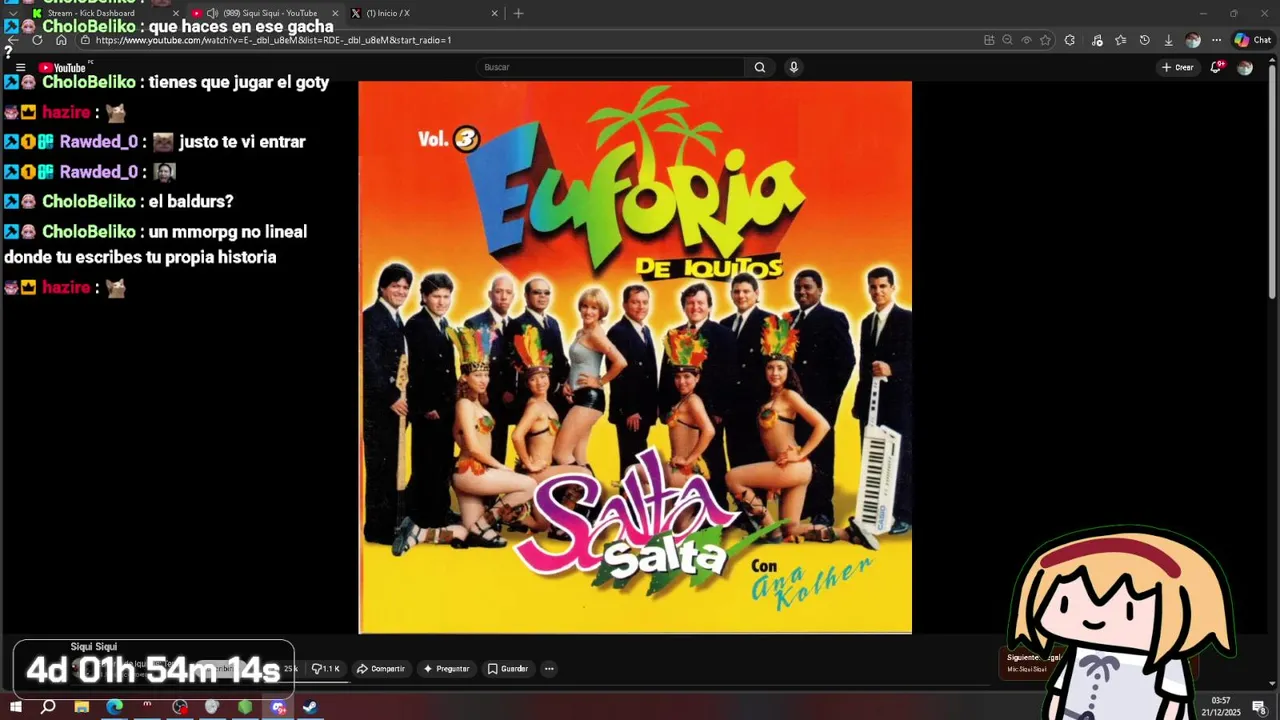Go to the browser home page
Screen dimensions: 1280x720
coord(61,40)
